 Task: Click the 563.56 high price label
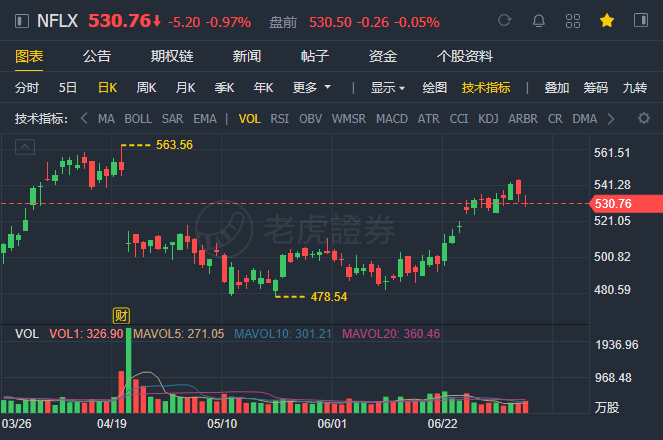point(174,145)
